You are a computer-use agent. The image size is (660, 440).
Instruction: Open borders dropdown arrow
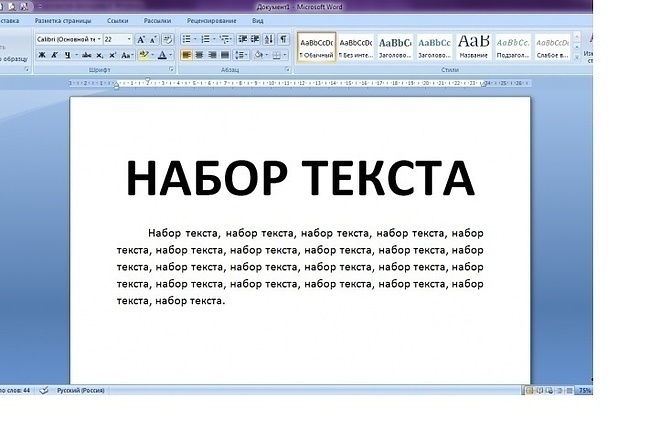click(285, 55)
